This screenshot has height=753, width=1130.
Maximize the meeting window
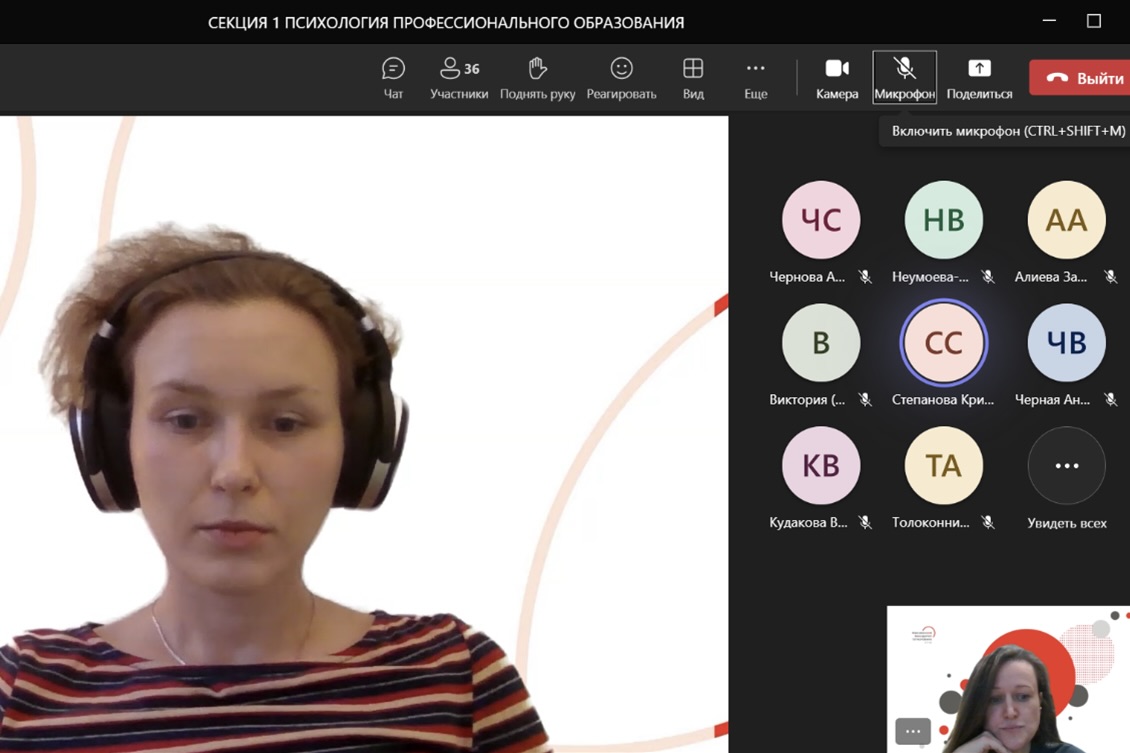[1094, 21]
